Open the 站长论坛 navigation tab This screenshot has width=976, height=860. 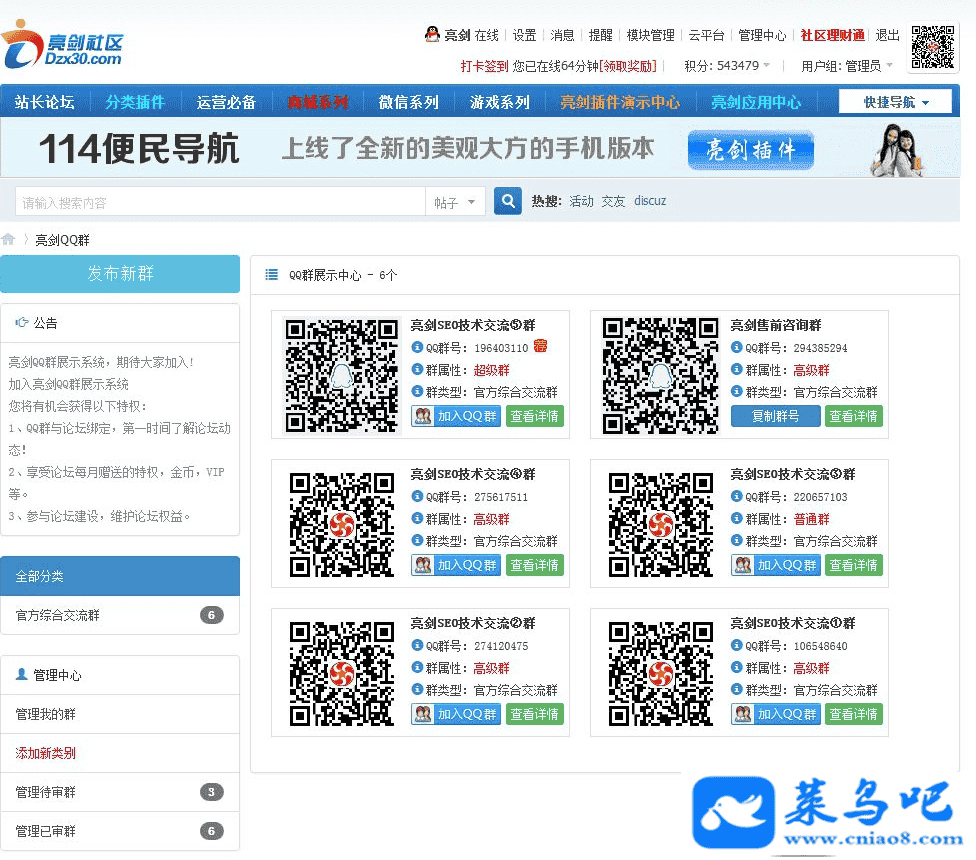[45, 102]
